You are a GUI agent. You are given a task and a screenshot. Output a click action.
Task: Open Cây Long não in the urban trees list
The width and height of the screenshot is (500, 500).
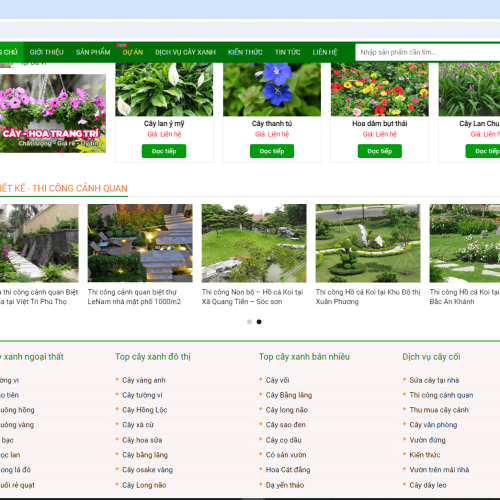pyautogui.click(x=144, y=485)
